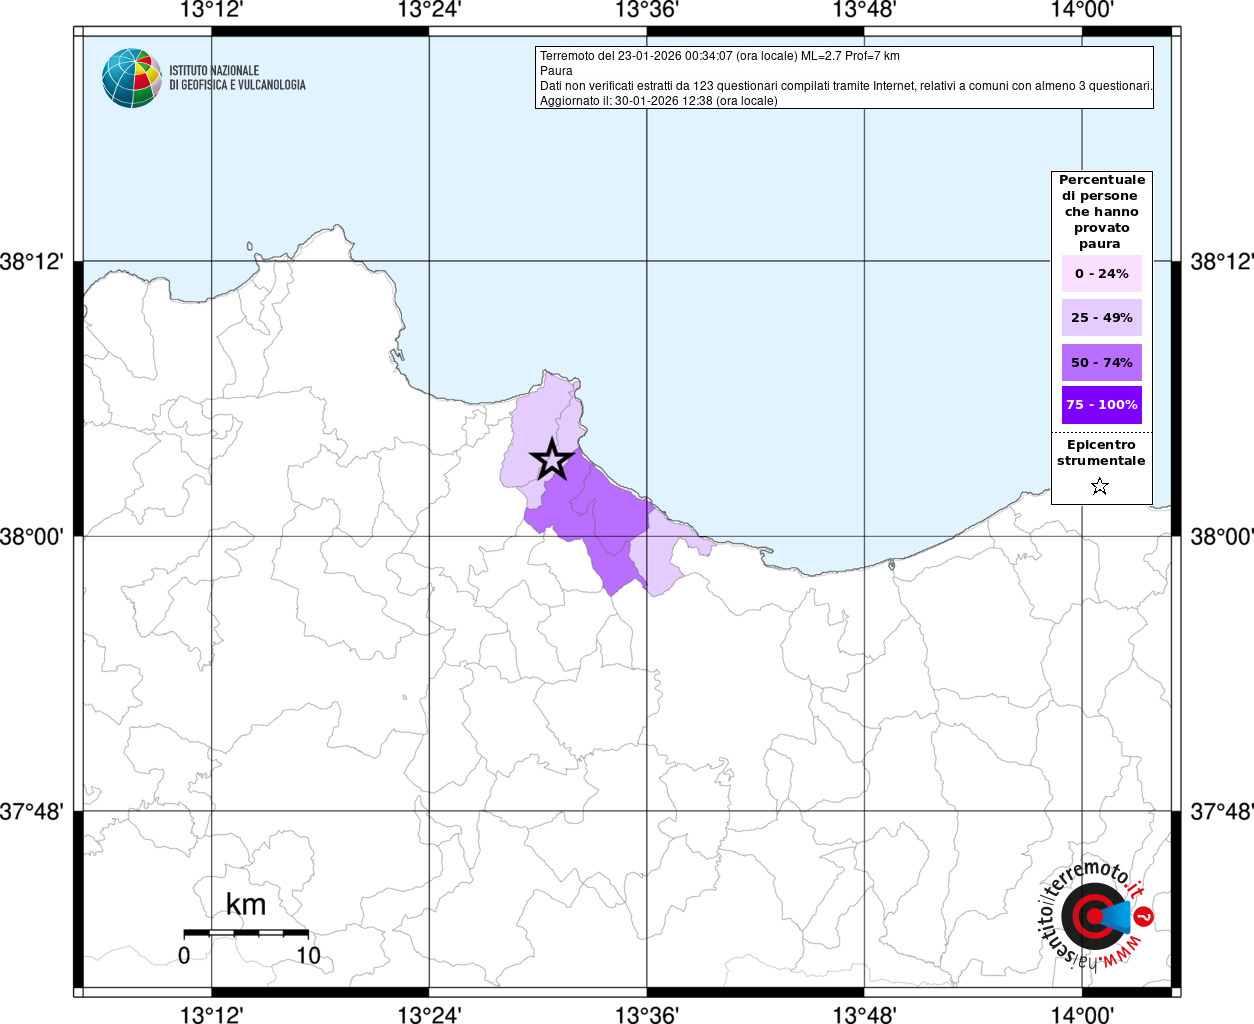Click the epicenter star on the map
The image size is (1254, 1024).
coord(551,461)
